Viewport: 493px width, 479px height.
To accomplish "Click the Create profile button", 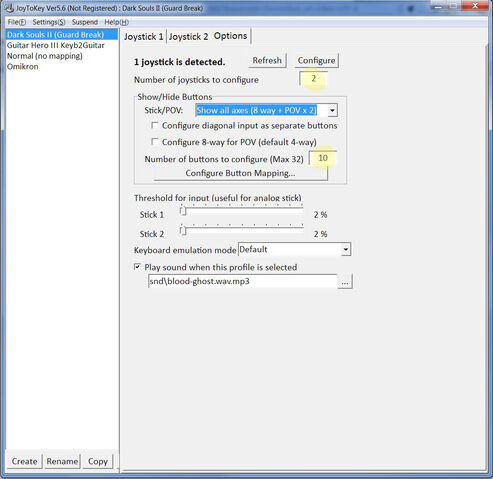I will (x=24, y=461).
